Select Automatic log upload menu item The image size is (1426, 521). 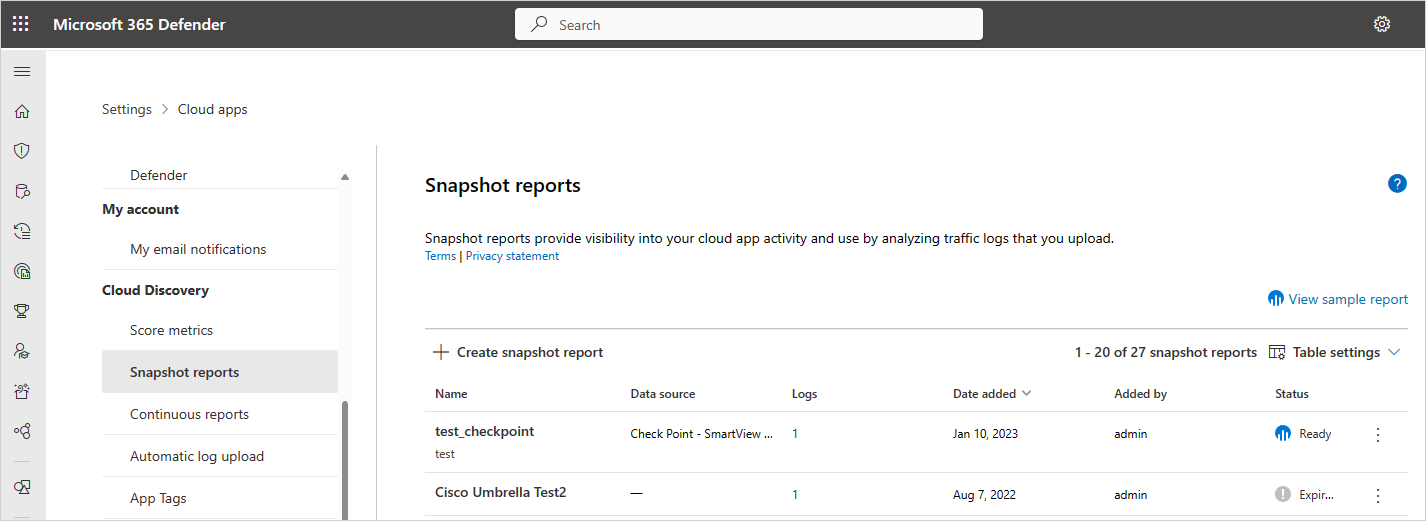[197, 456]
